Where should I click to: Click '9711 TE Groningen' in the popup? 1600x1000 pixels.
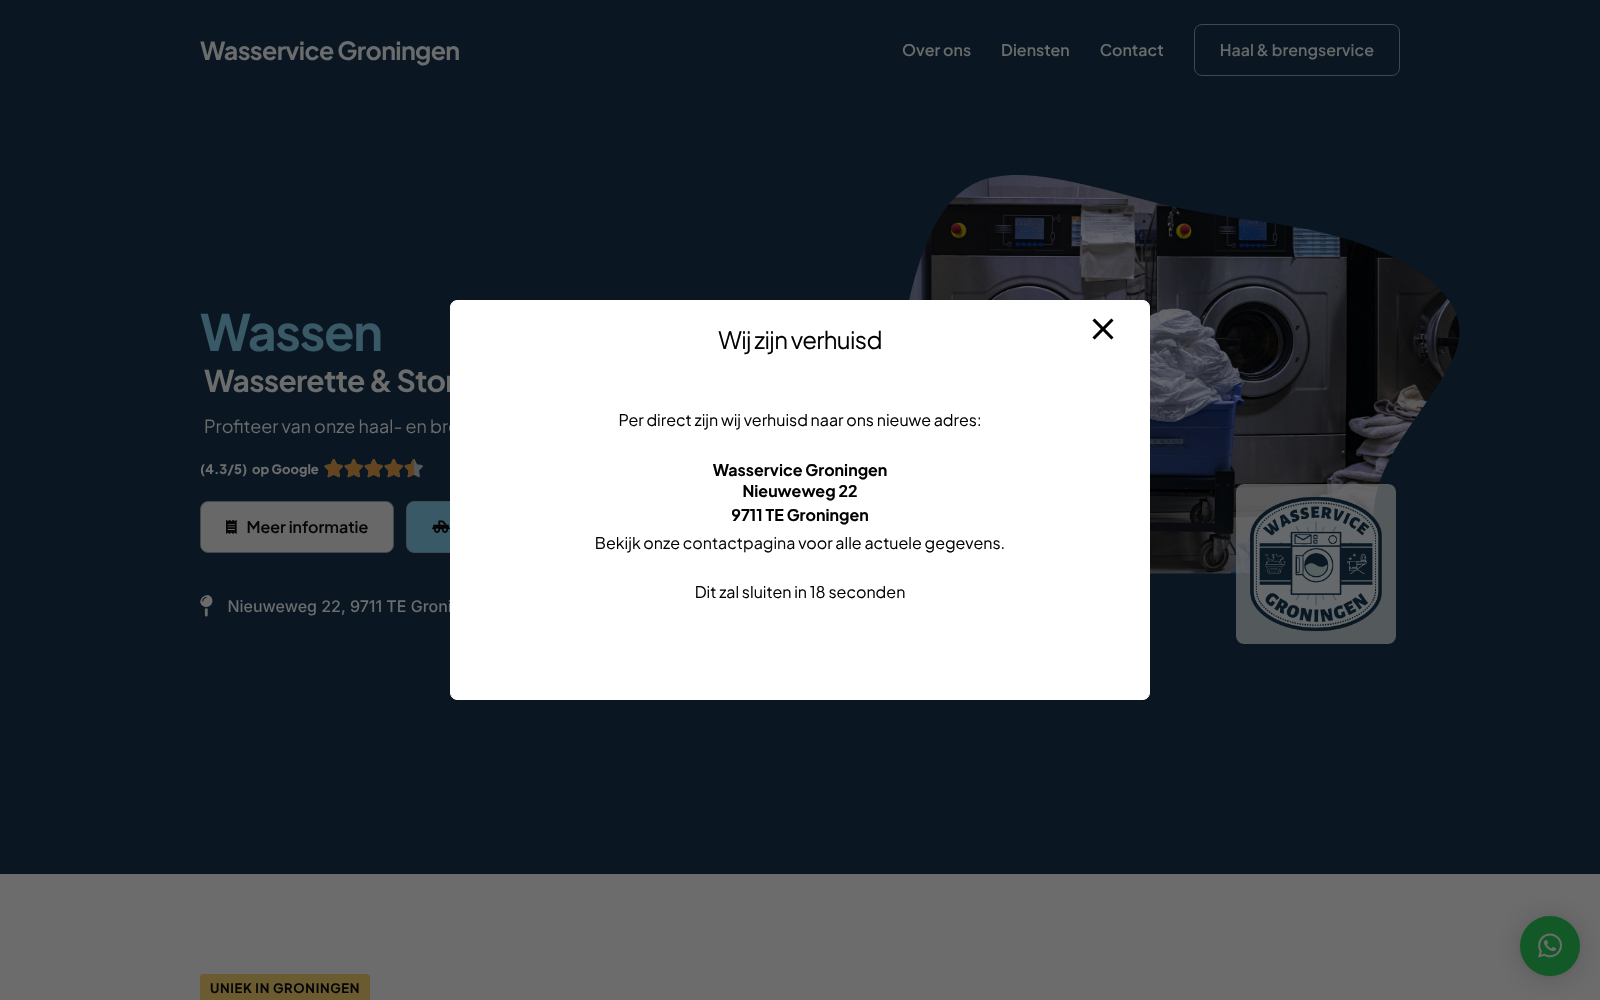point(800,515)
